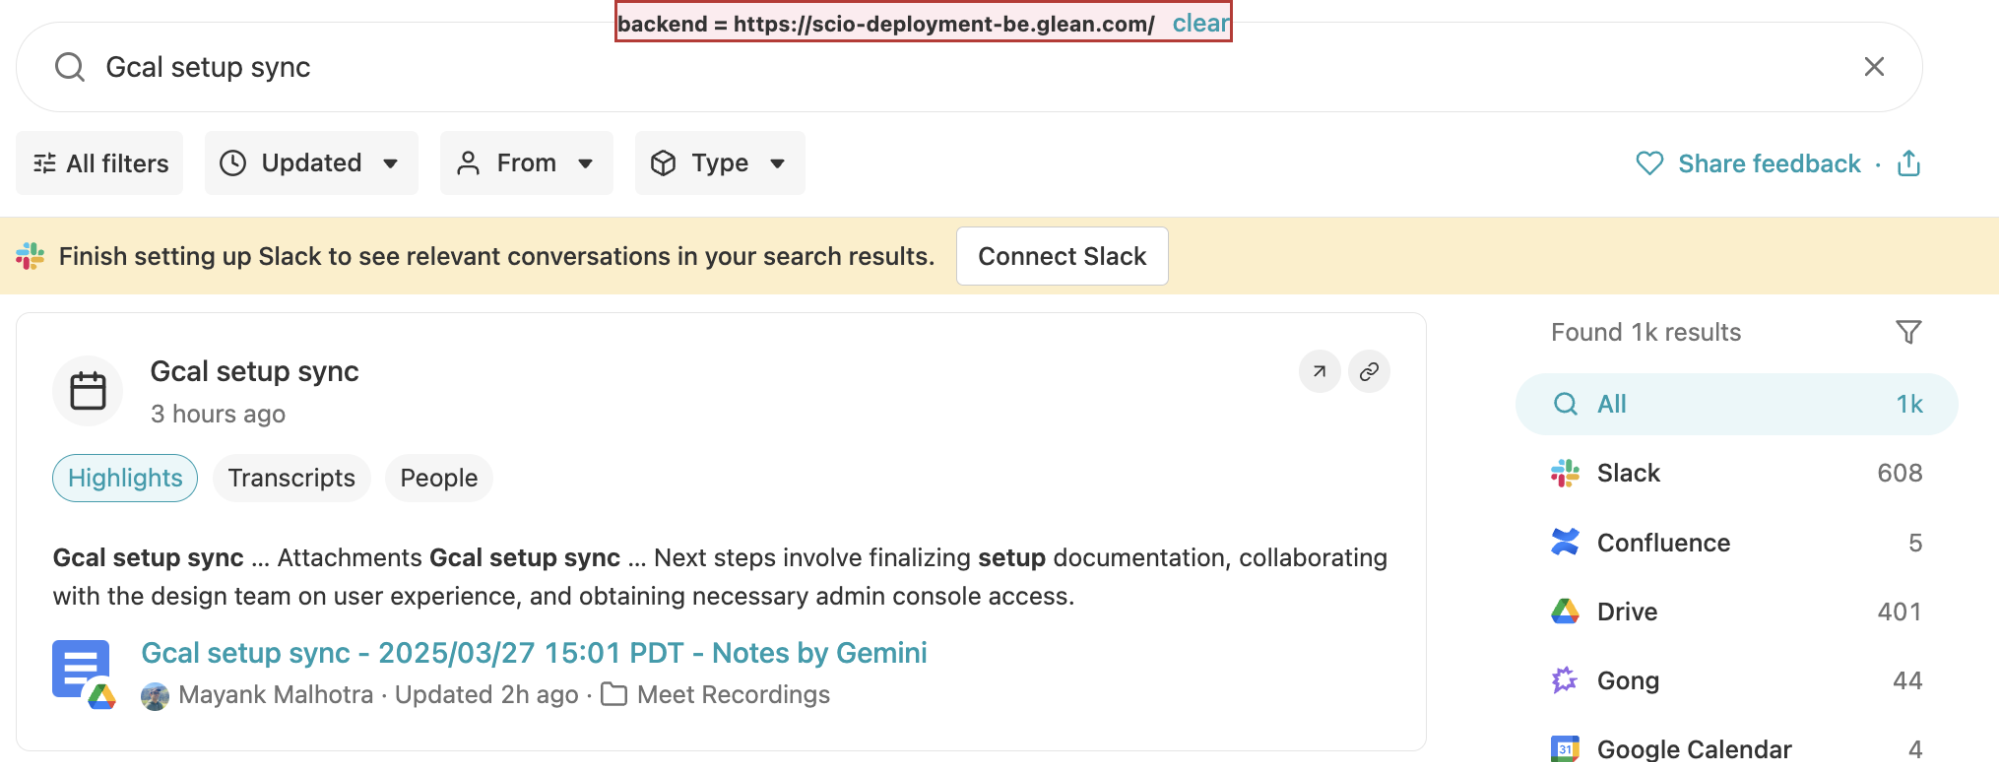
Task: Switch to the People tab
Action: (439, 478)
